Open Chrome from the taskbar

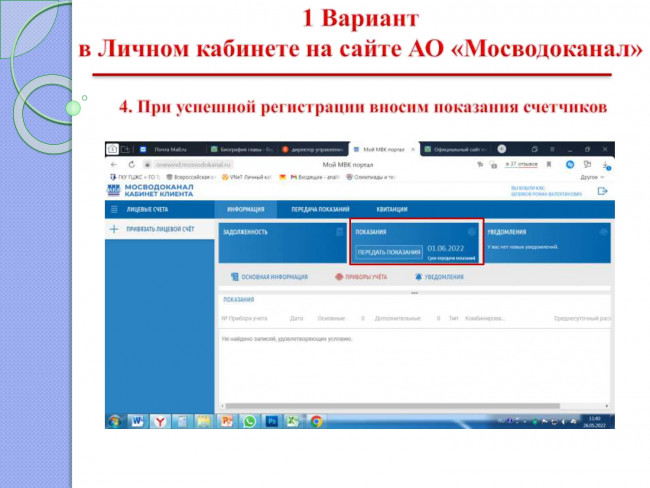click(316, 421)
